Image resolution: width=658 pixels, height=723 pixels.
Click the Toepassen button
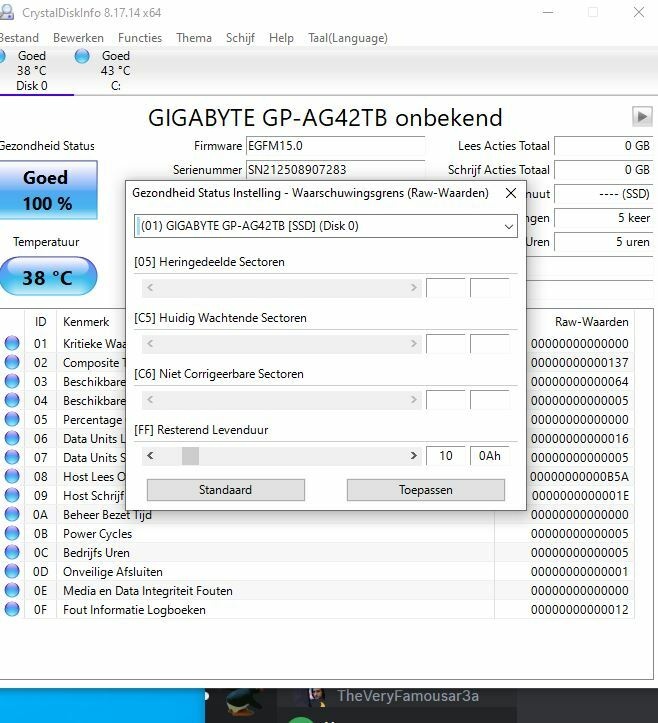pyautogui.click(x=426, y=490)
